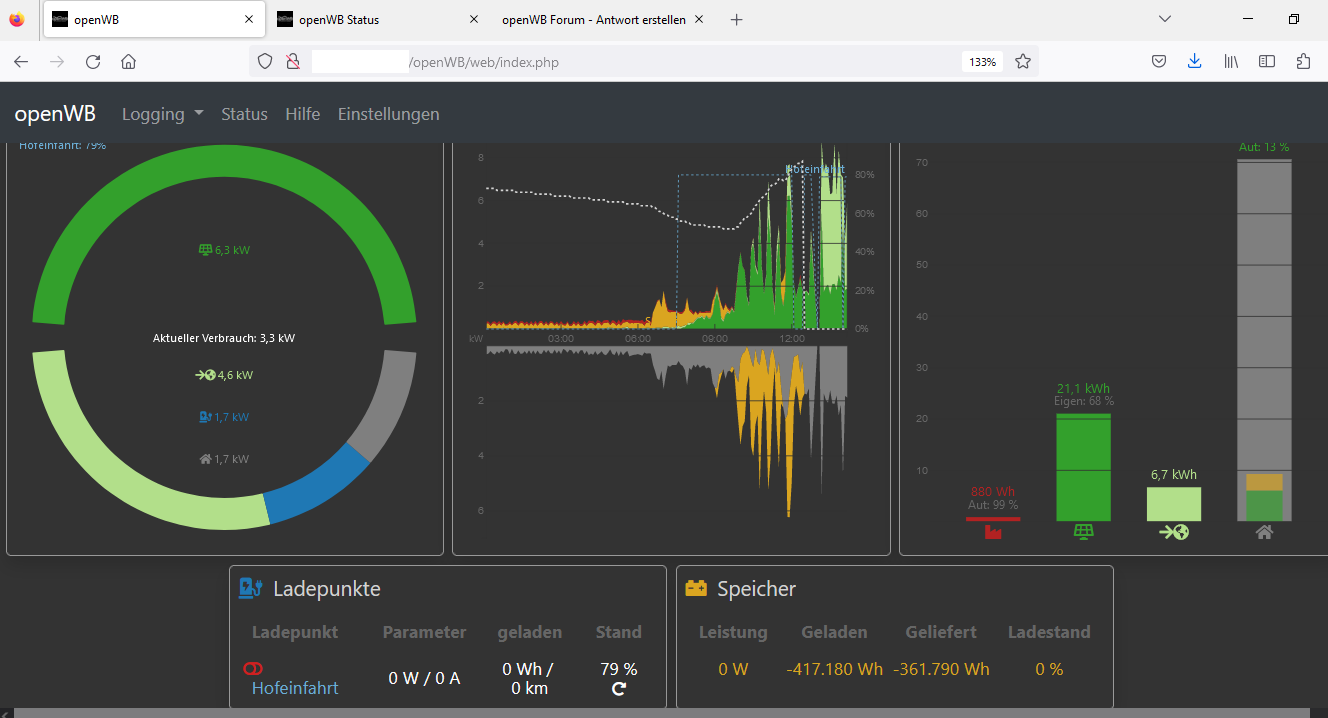Open the Firefox downloads panel

tap(1194, 62)
